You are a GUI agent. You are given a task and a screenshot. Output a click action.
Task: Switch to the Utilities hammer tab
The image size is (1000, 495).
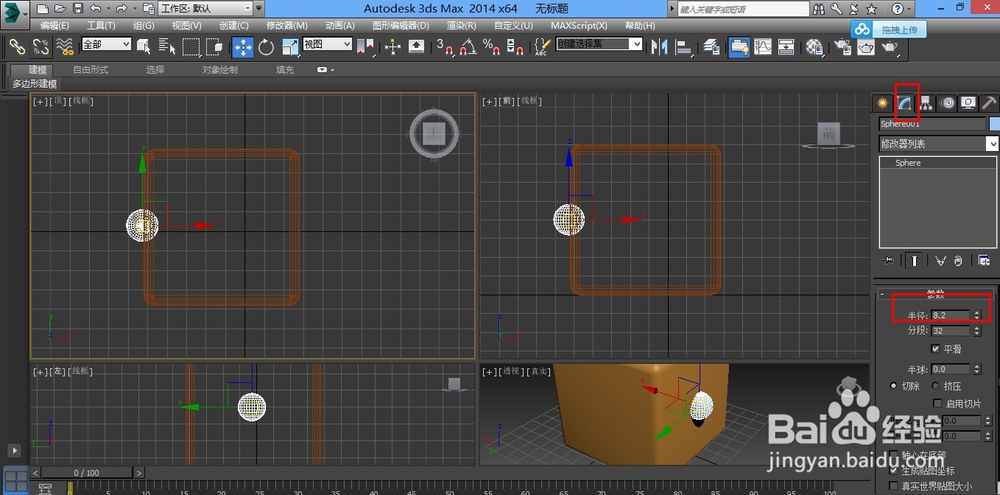(989, 103)
